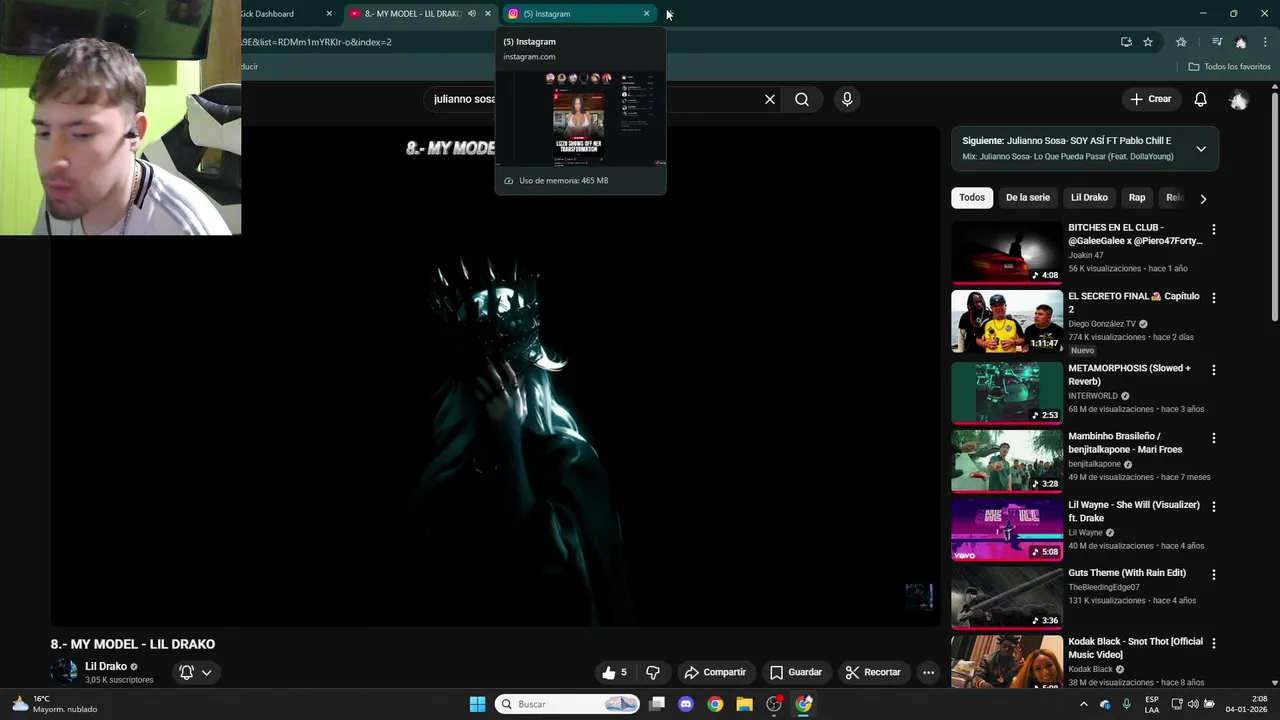Open options menu for Mambinho Brasileño
The height and width of the screenshot is (720, 1280).
click(x=1214, y=438)
